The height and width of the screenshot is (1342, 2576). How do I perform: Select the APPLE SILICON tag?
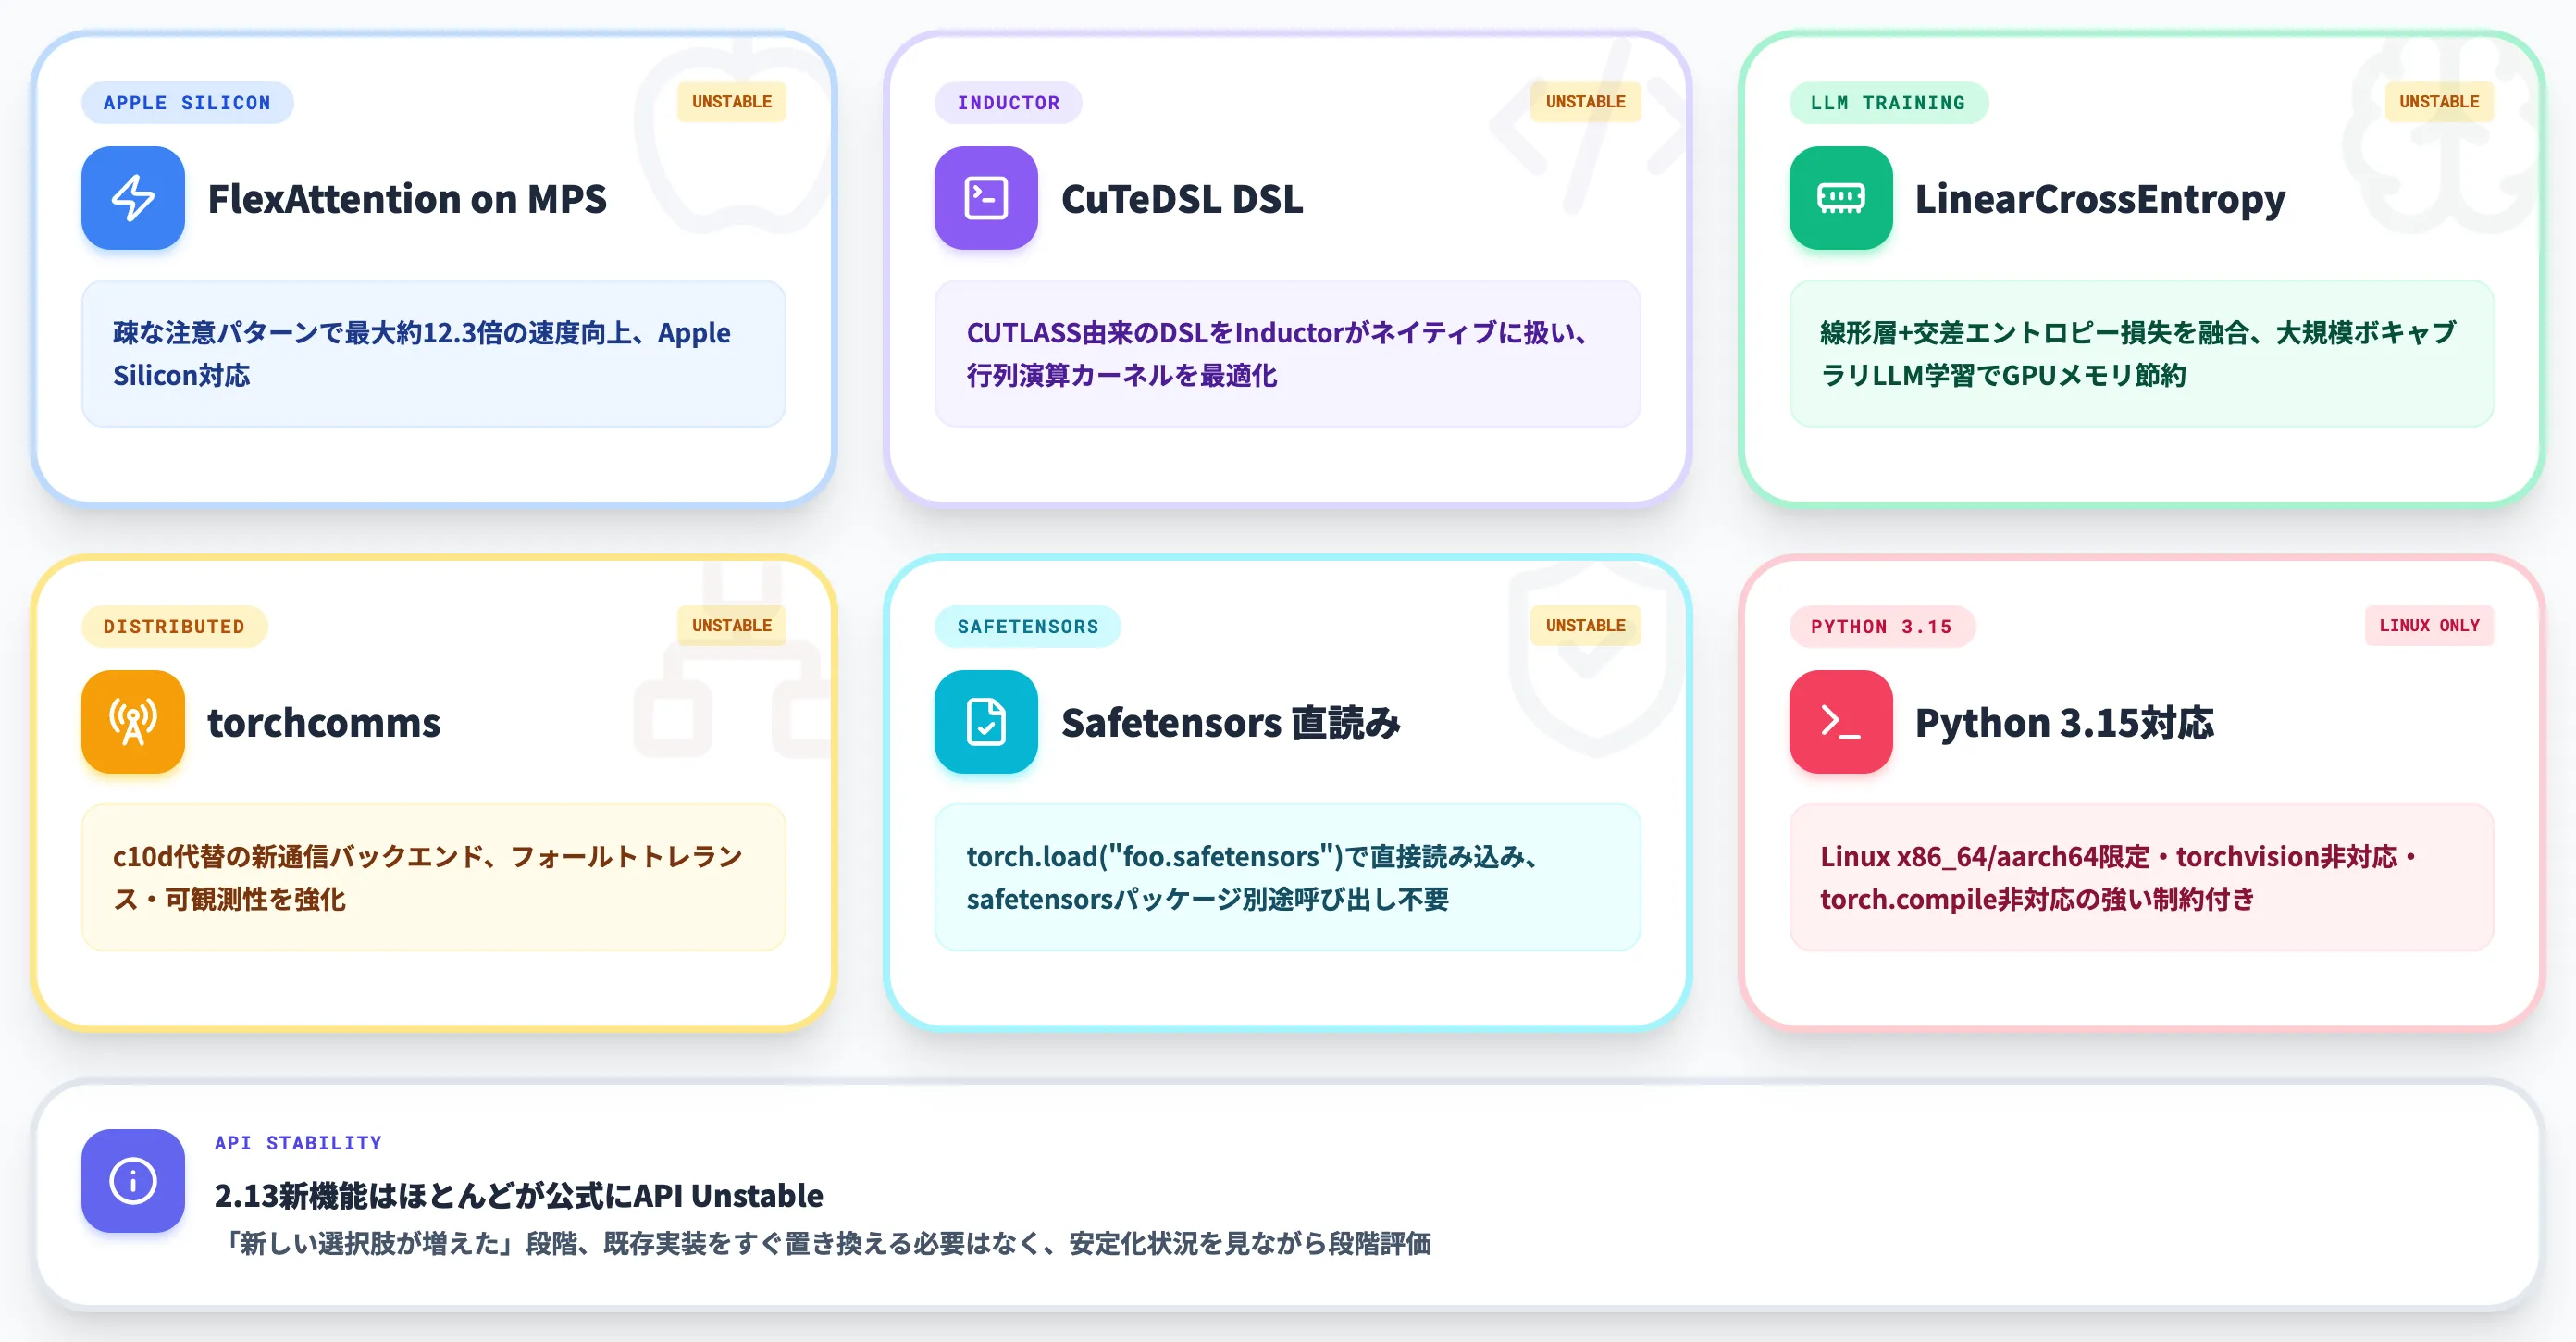coord(187,103)
